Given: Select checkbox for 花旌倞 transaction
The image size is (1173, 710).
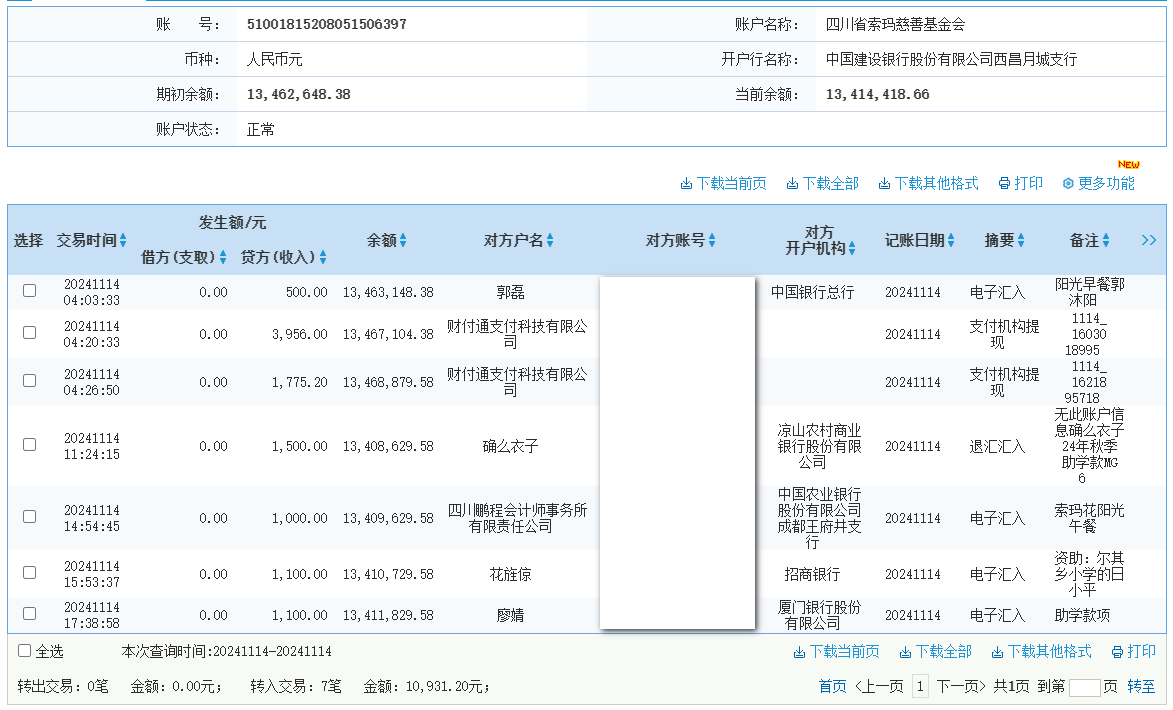Looking at the screenshot, I should [29, 572].
